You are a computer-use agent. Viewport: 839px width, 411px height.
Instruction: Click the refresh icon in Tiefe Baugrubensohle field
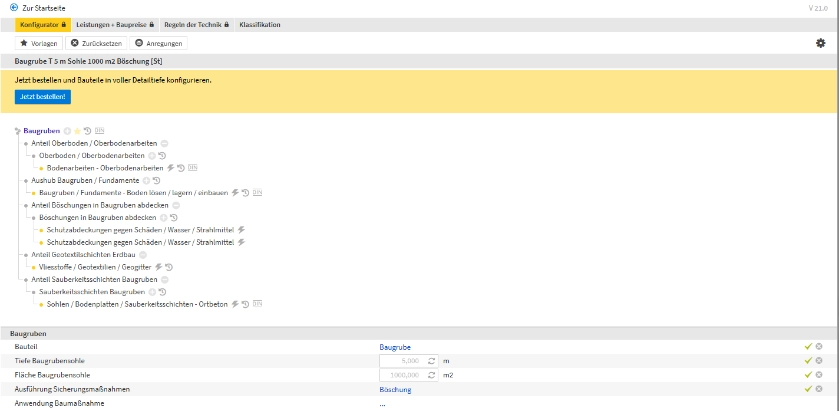pyautogui.click(x=431, y=360)
